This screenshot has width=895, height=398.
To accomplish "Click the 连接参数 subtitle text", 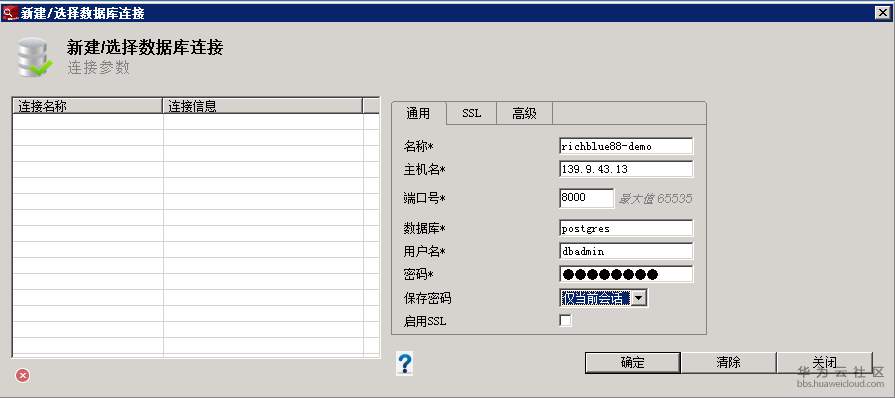I will [99, 67].
